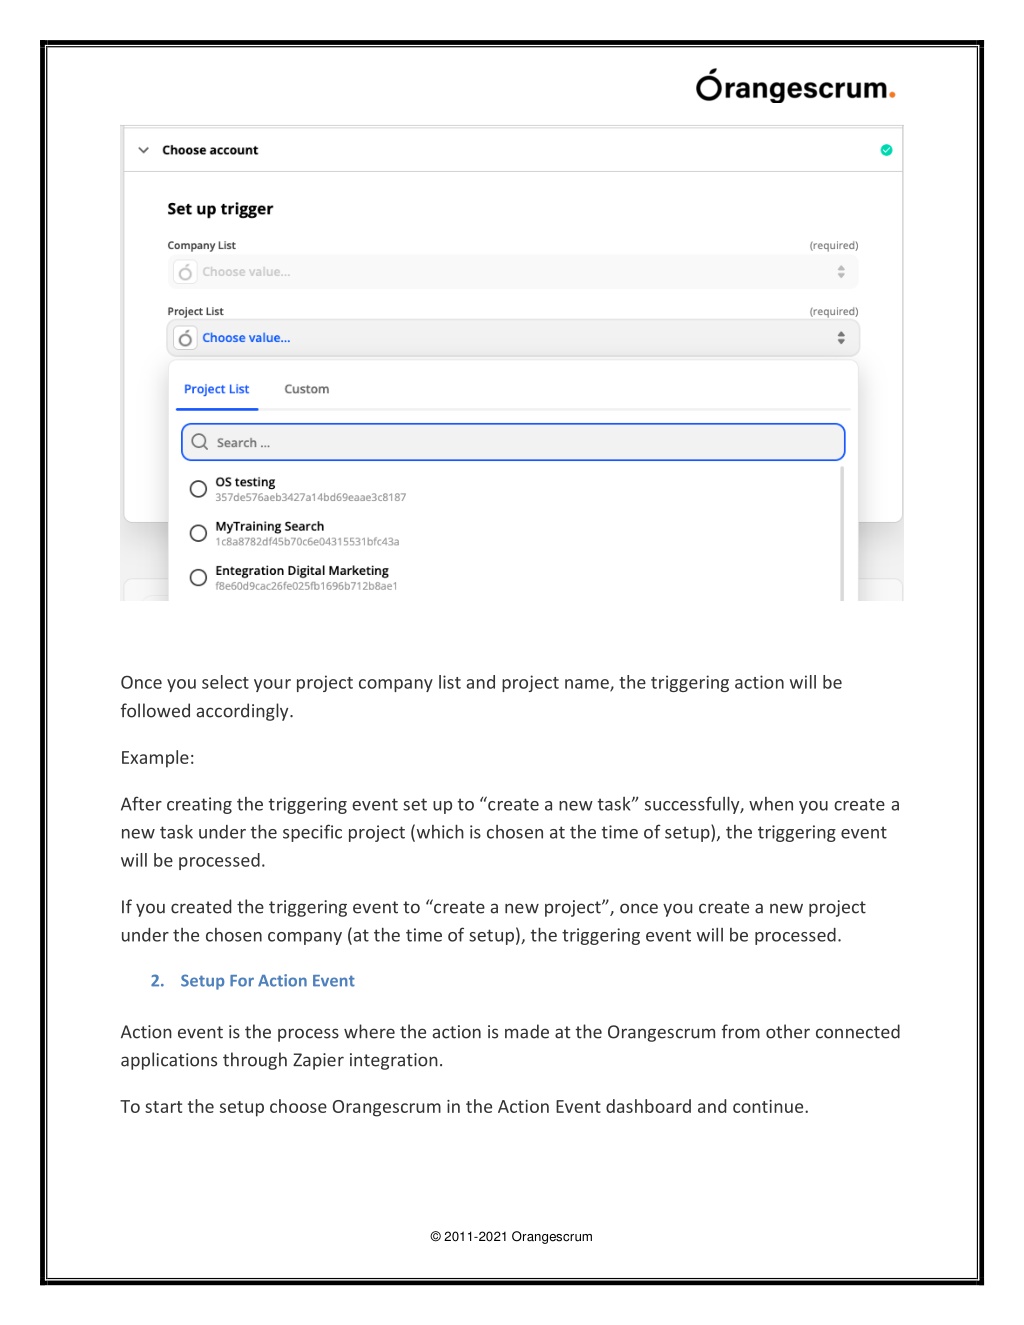The image size is (1024, 1325).
Task: Click the Company List field label
Action: [x=202, y=245]
